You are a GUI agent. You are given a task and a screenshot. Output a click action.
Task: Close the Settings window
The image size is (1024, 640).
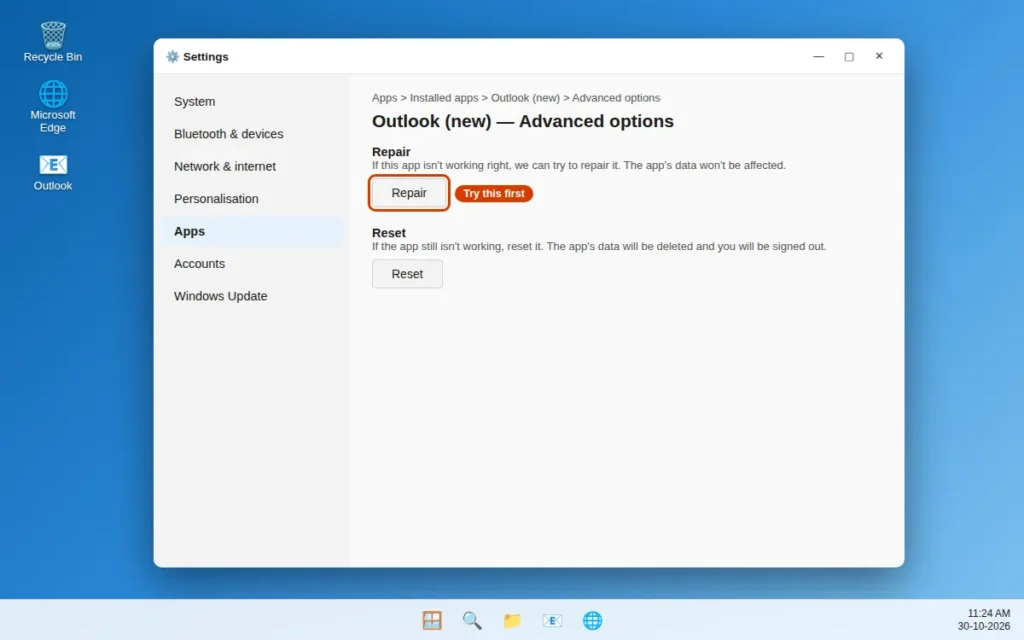[x=879, y=56]
